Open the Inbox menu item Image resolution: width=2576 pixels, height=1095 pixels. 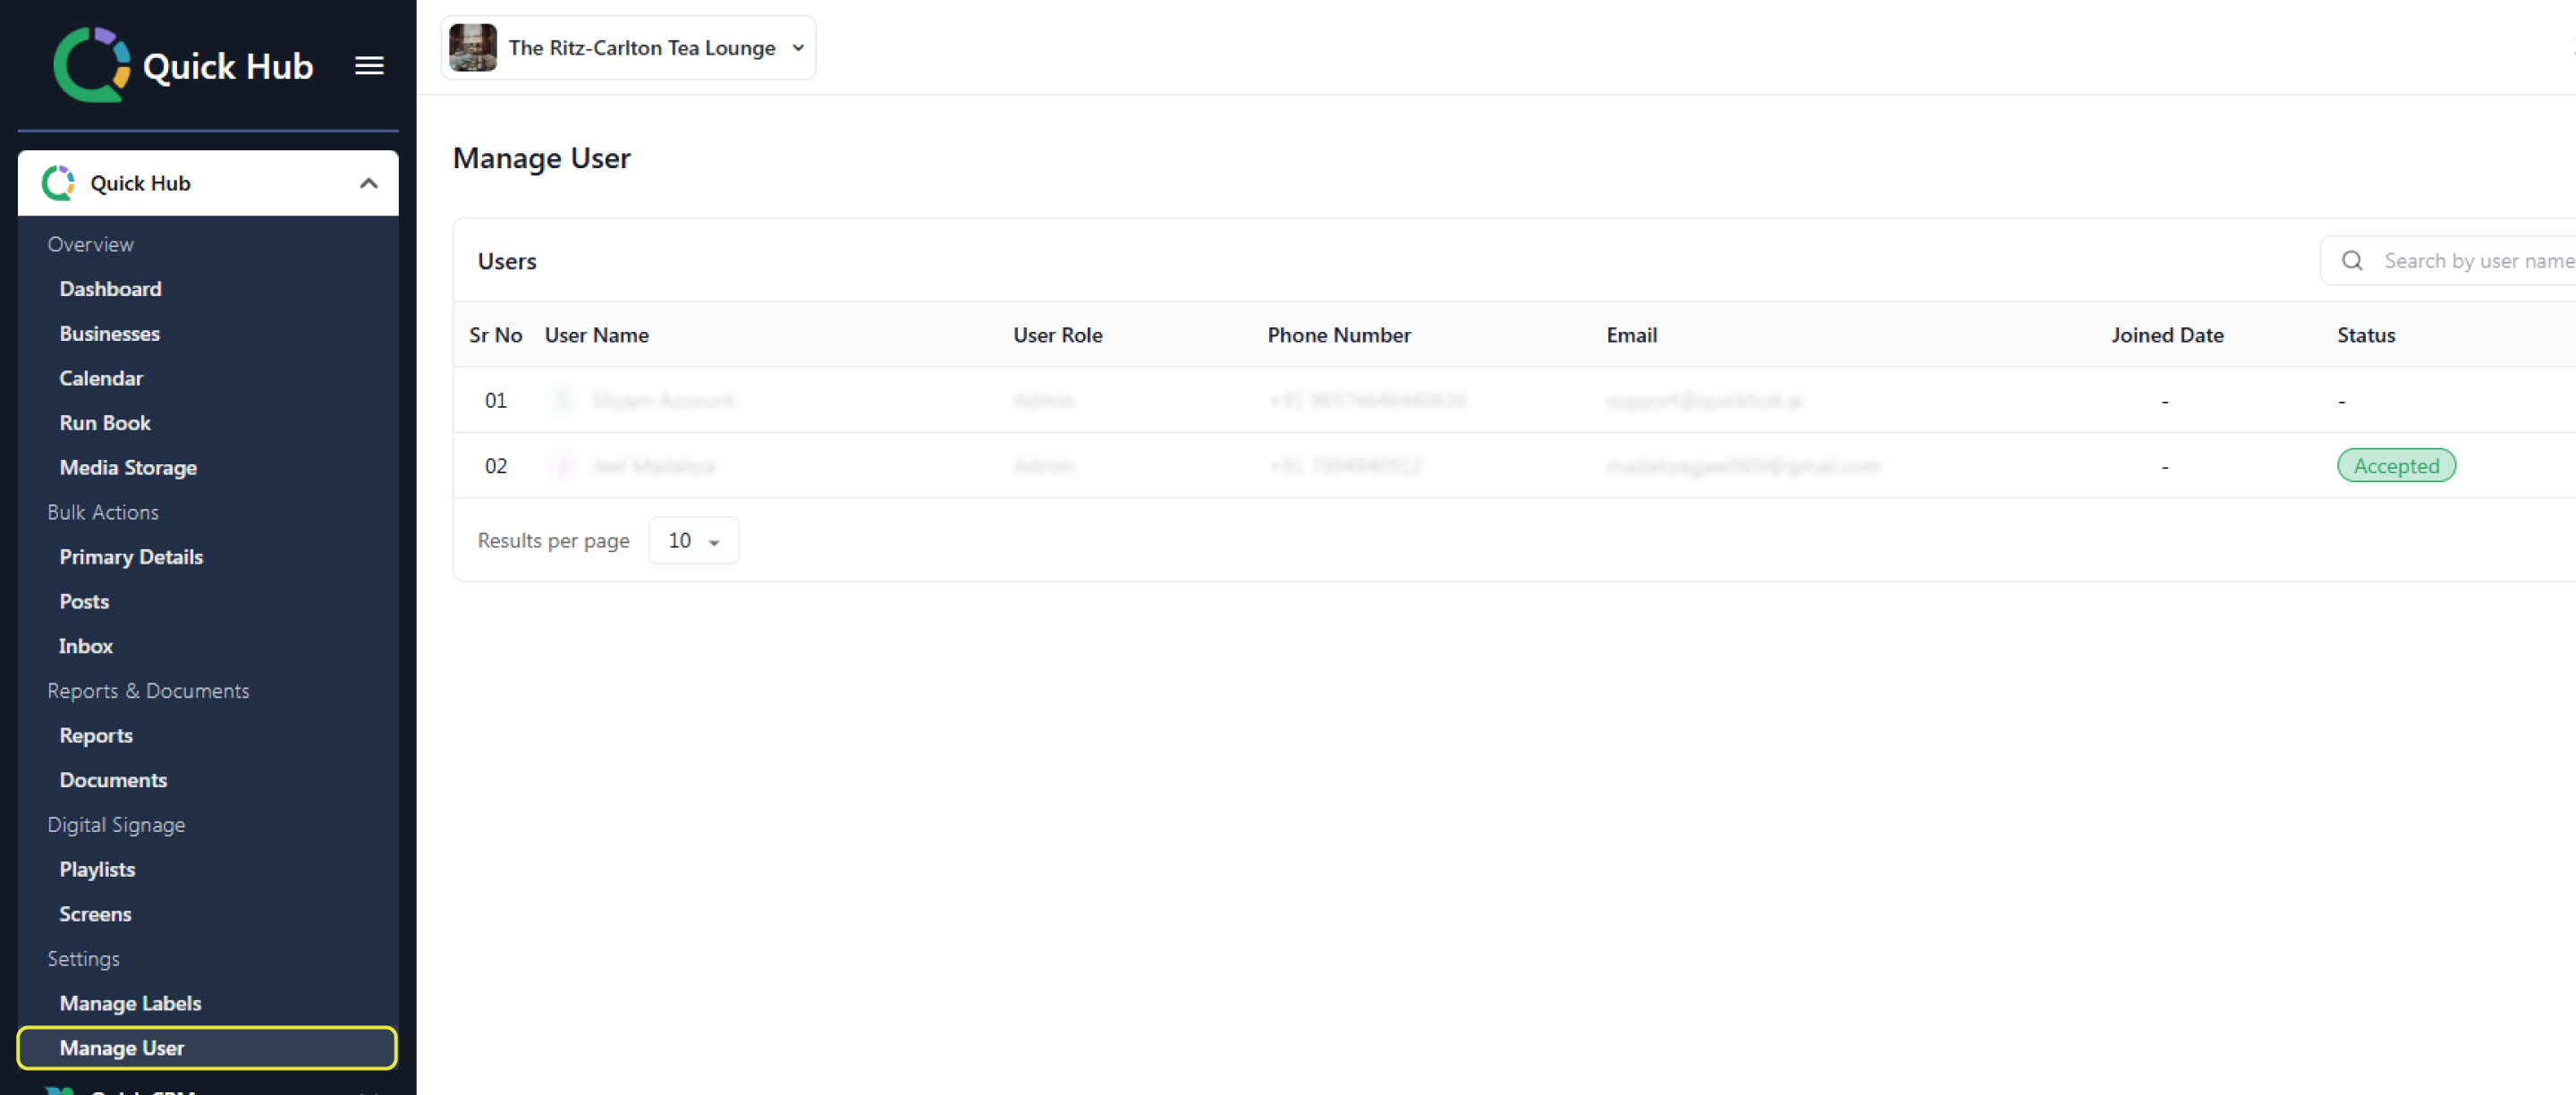(x=85, y=646)
